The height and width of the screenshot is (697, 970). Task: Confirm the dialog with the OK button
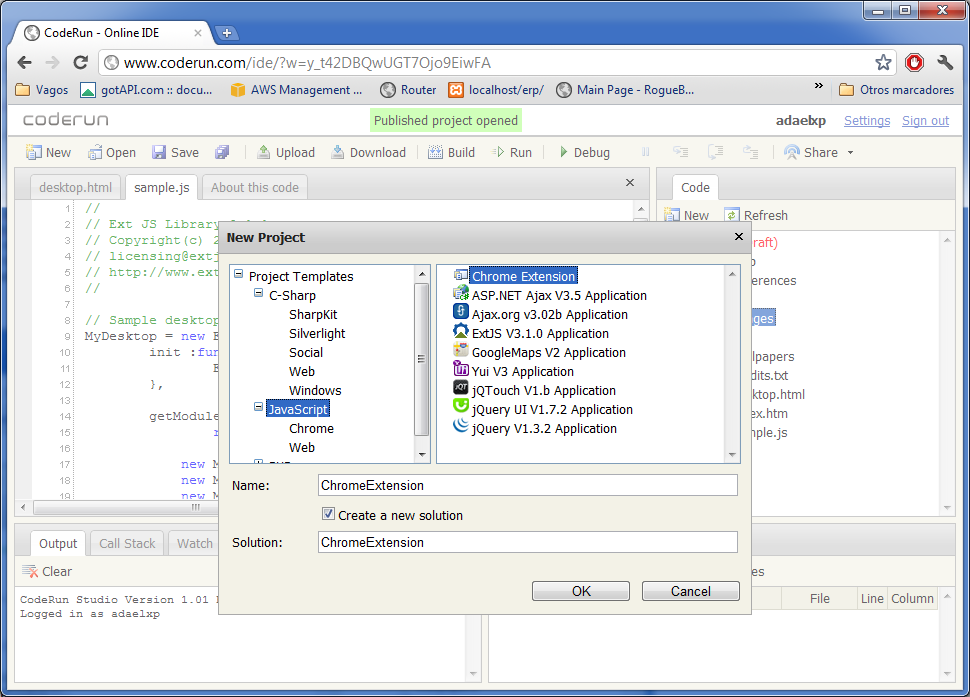click(581, 591)
